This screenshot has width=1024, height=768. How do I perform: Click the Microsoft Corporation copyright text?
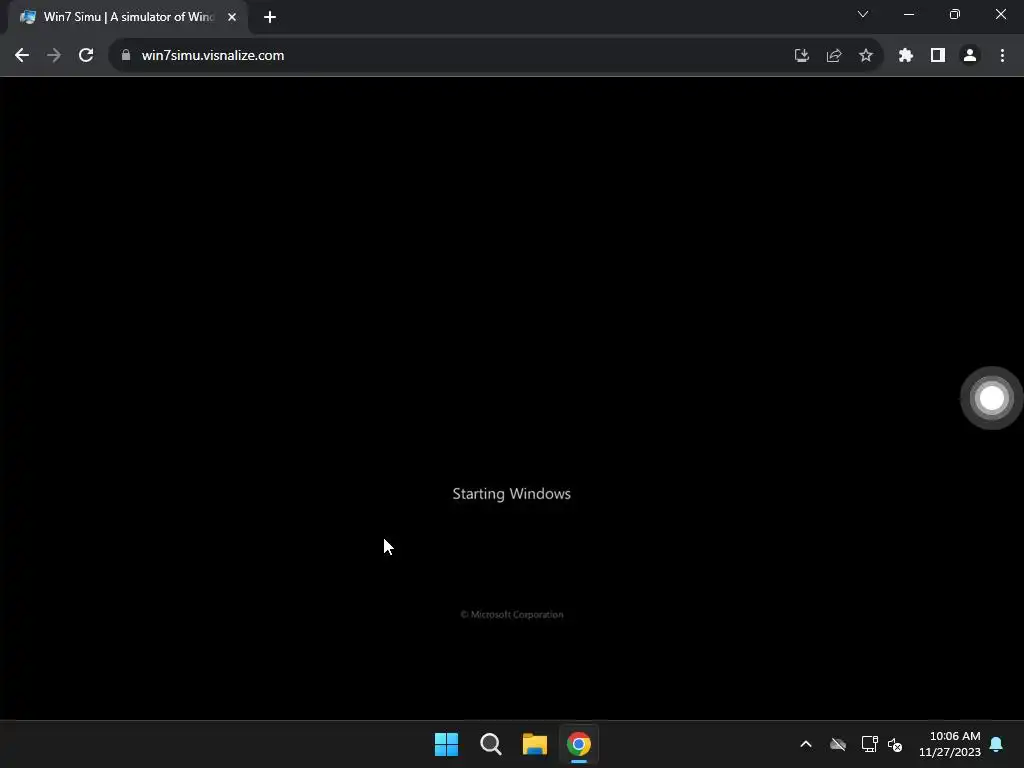coord(512,615)
